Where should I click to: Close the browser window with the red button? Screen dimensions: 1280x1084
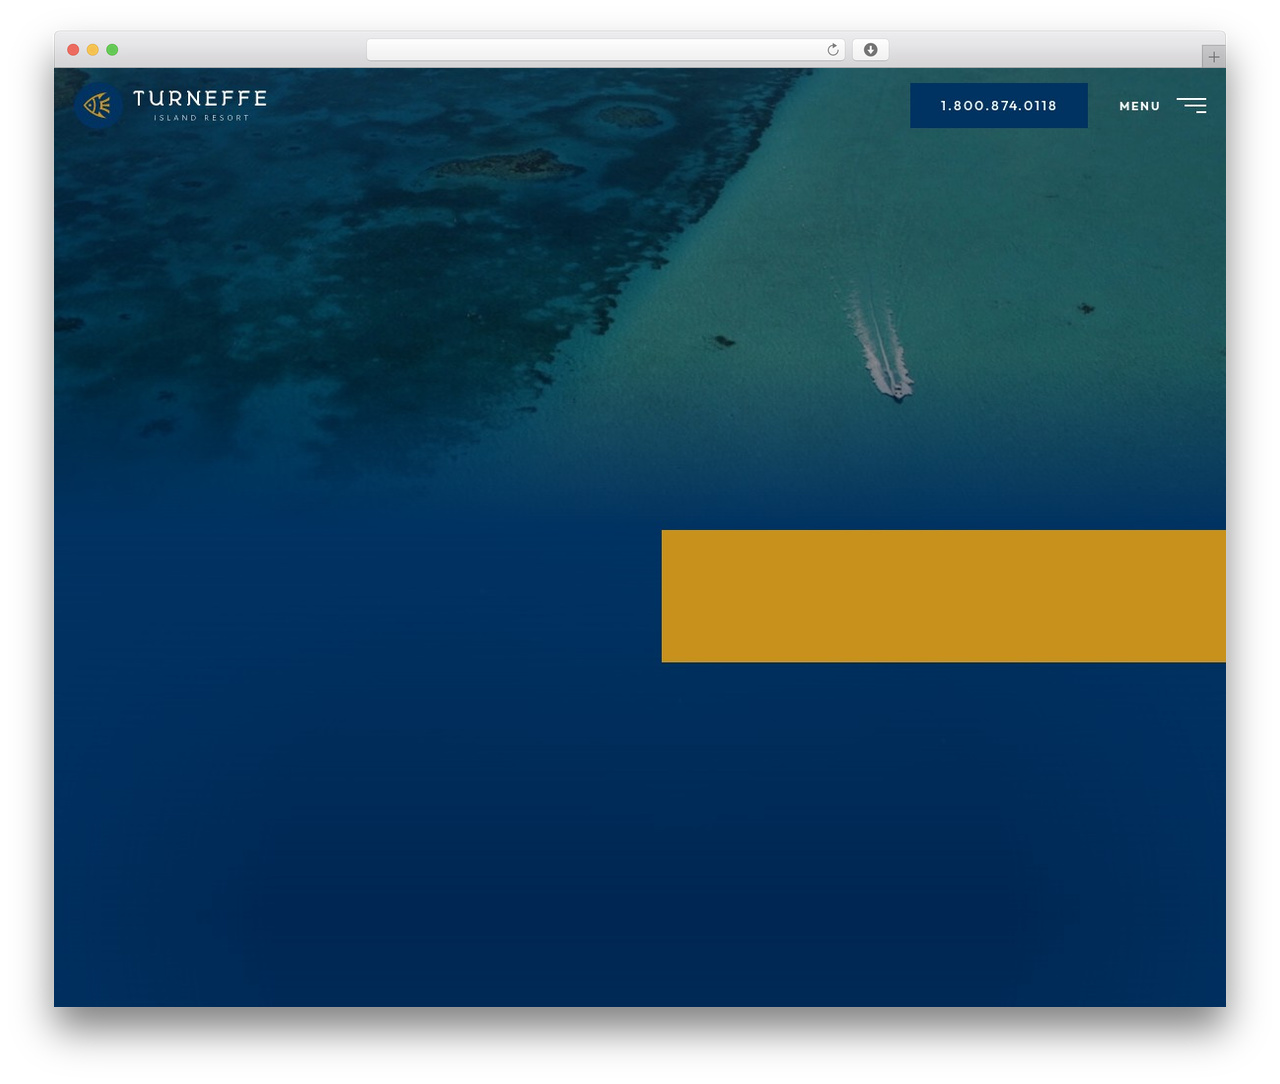pos(73,50)
